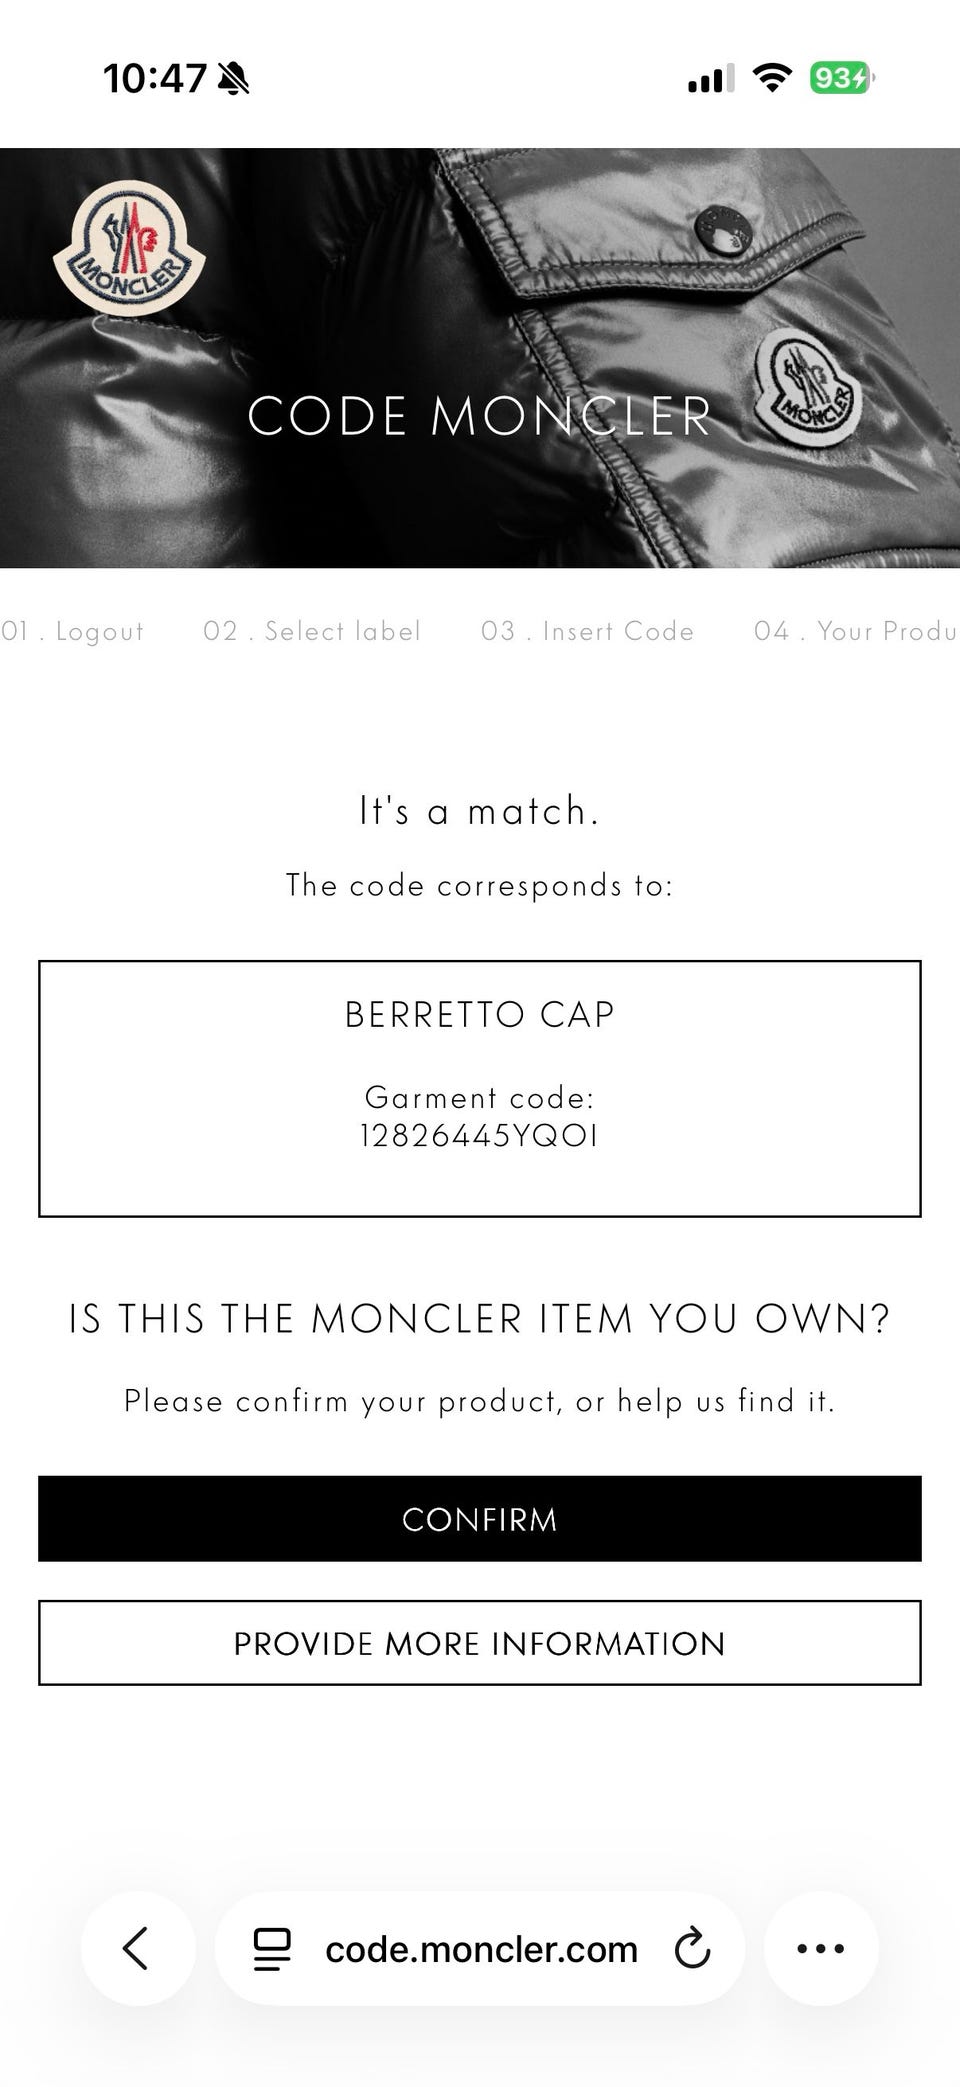This screenshot has height=2087, width=960.
Task: Go to step 01 Logout
Action: (74, 631)
